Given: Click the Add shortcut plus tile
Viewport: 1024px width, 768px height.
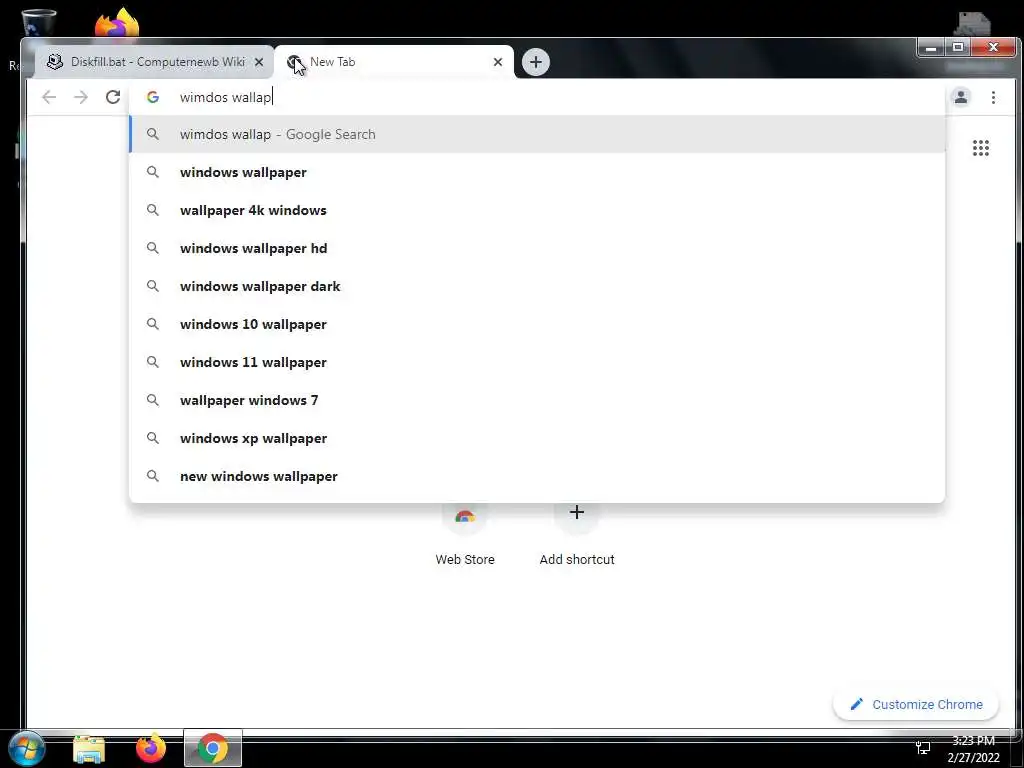Looking at the screenshot, I should 577,536.
